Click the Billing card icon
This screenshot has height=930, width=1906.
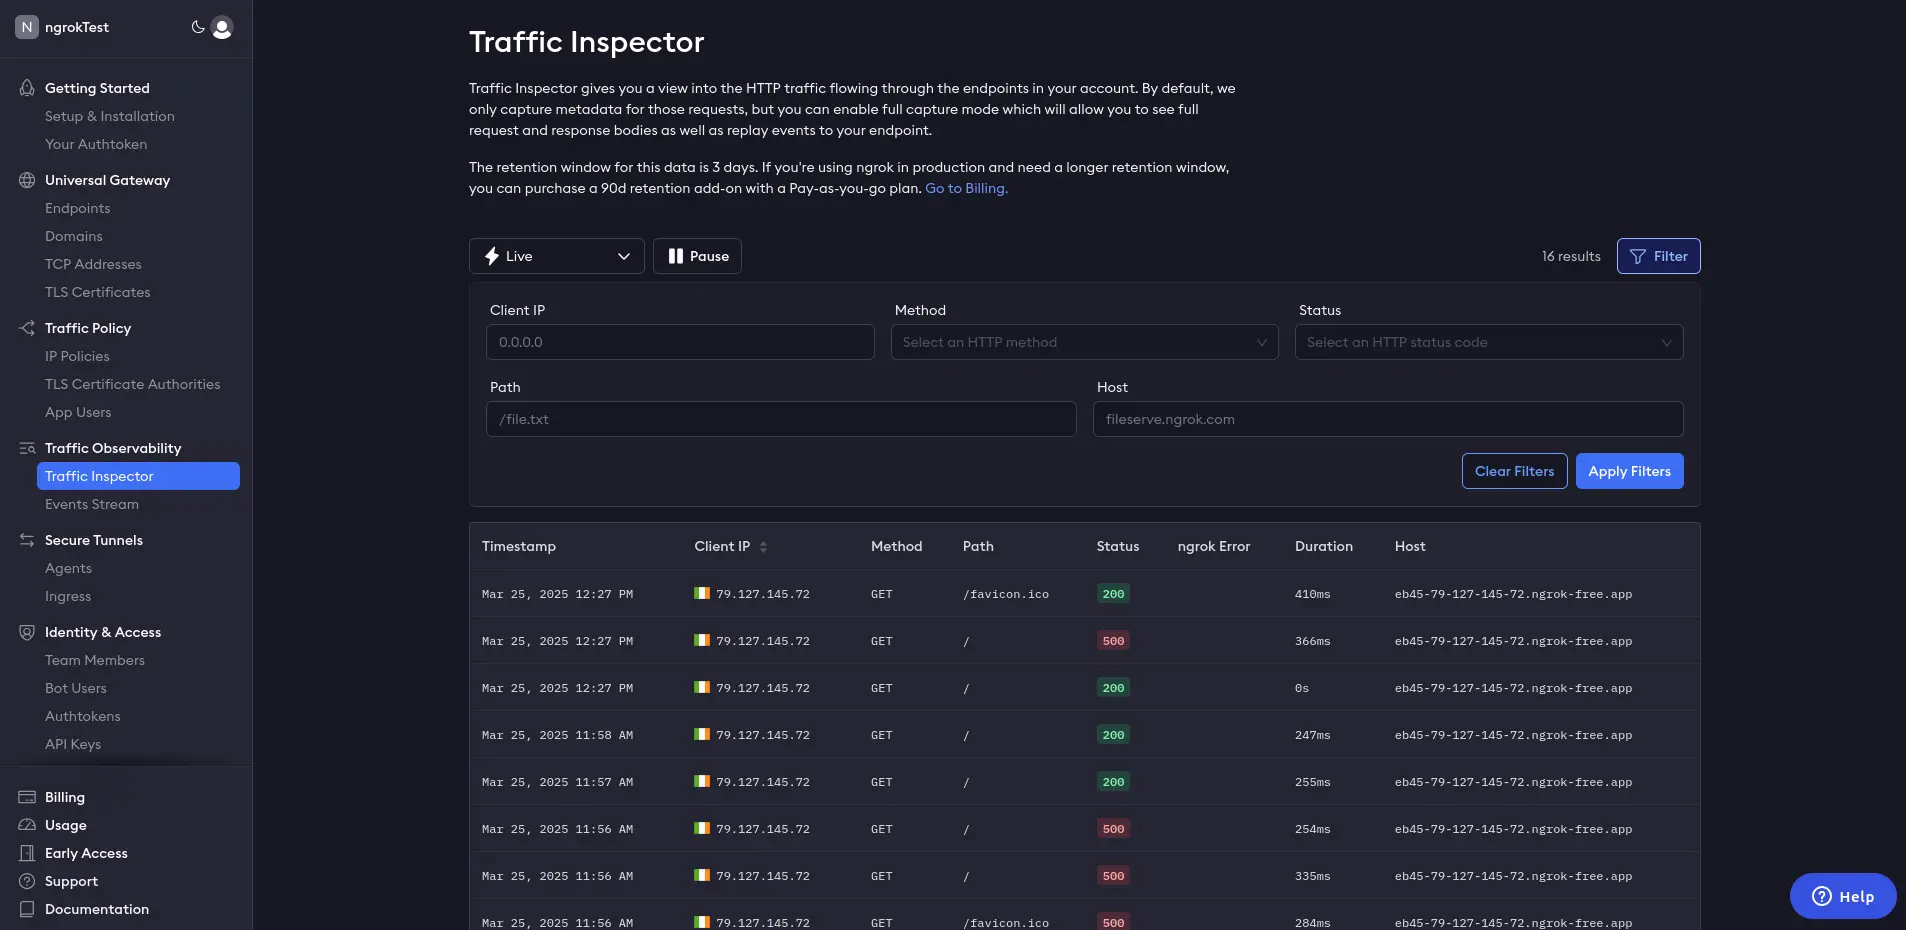(27, 797)
